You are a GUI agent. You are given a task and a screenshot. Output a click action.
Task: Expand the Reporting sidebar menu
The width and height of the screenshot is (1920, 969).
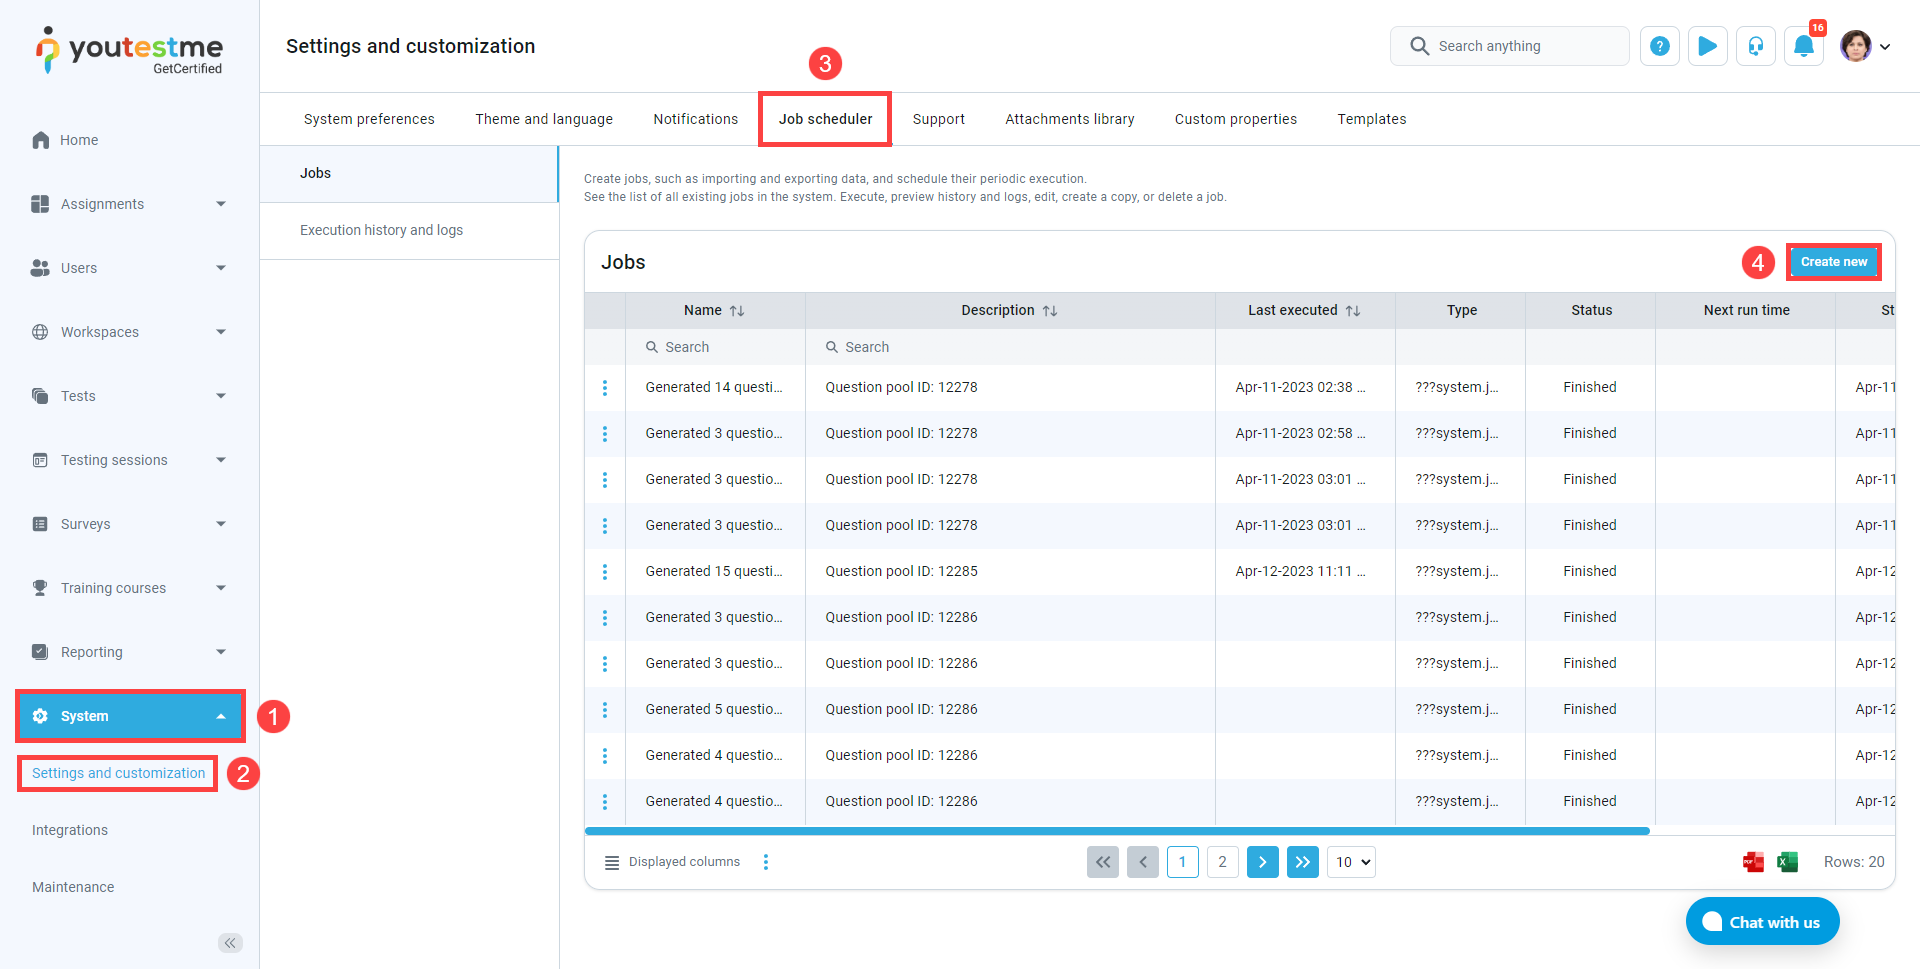130,652
